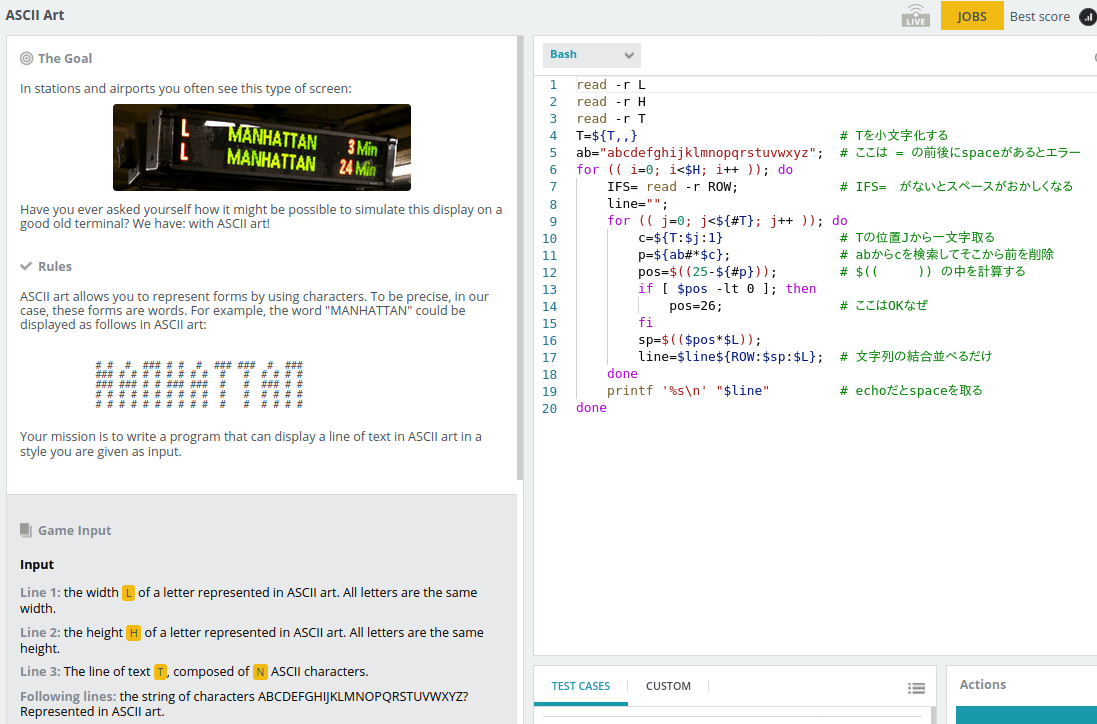Click the Best score label

point(1039,17)
